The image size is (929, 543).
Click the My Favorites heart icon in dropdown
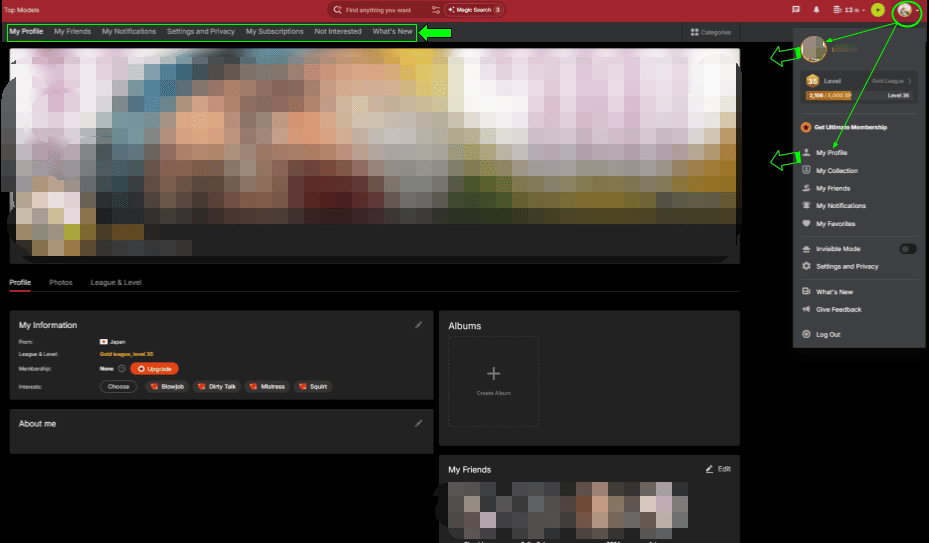(806, 223)
